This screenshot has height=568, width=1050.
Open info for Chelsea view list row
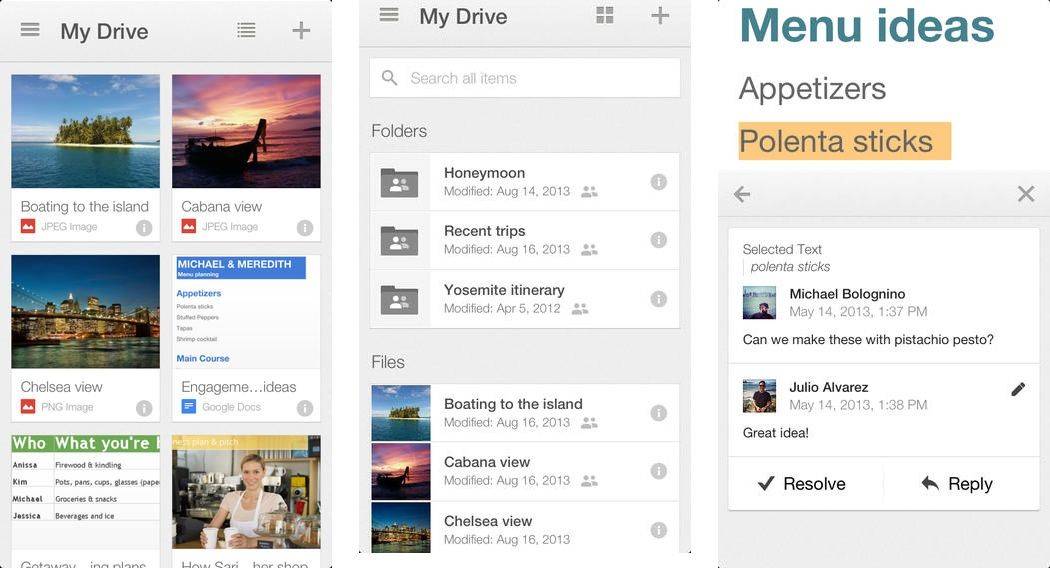[x=659, y=530]
